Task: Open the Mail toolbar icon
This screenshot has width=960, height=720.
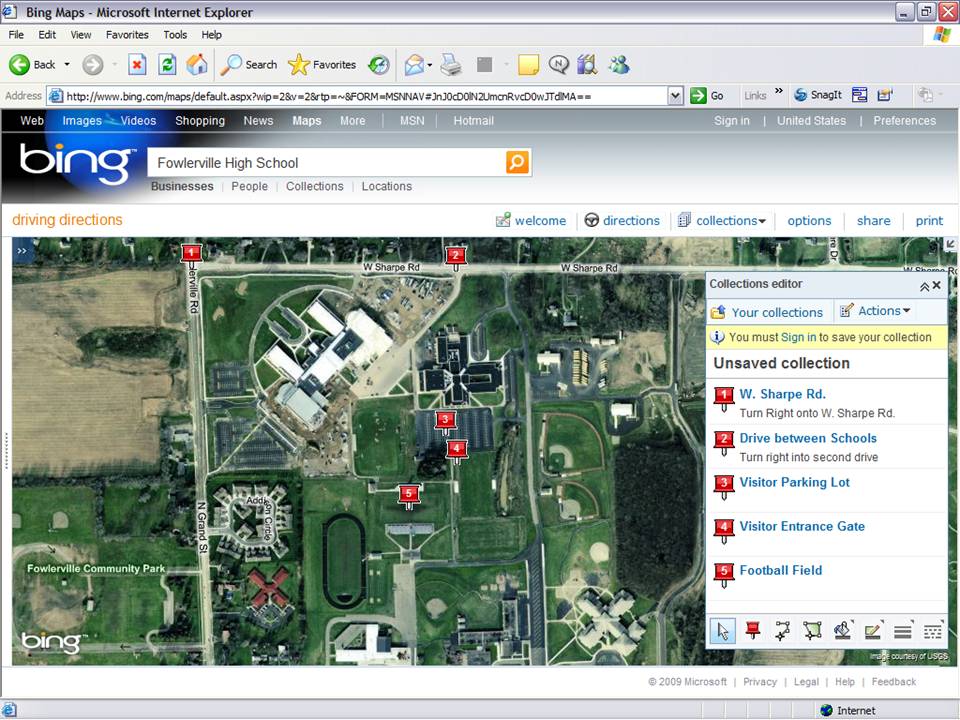Action: 414,64
